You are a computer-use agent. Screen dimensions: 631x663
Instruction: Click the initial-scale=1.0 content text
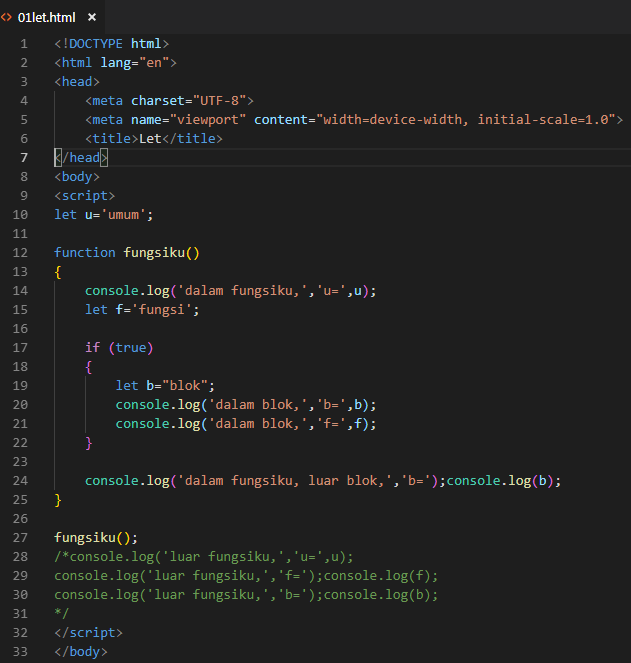pyautogui.click(x=543, y=120)
